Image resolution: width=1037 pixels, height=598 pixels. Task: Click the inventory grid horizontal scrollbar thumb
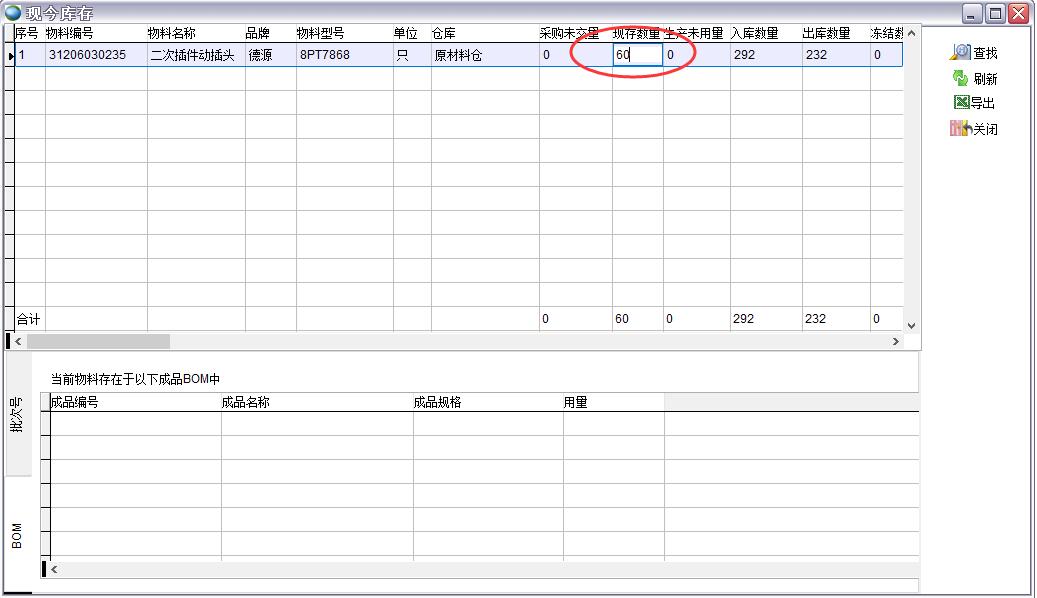[x=98, y=341]
